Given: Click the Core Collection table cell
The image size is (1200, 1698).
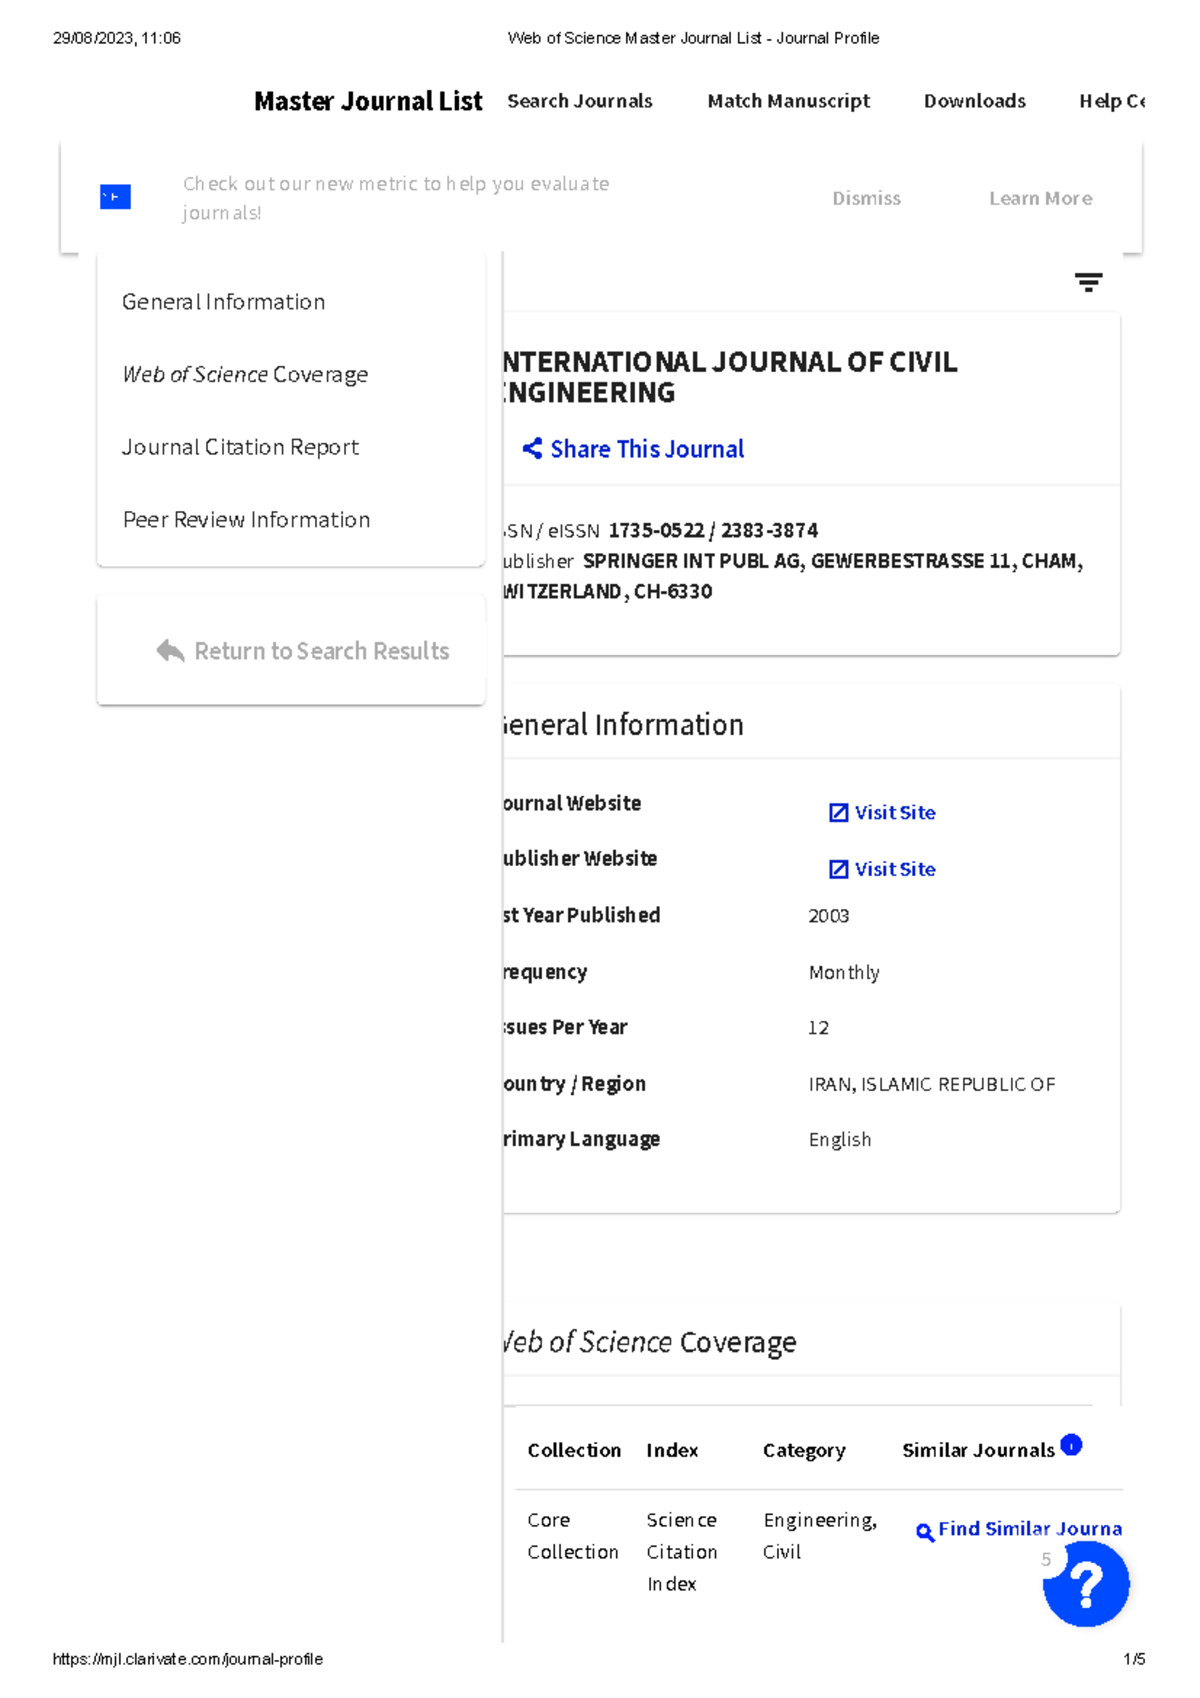Looking at the screenshot, I should (573, 1536).
